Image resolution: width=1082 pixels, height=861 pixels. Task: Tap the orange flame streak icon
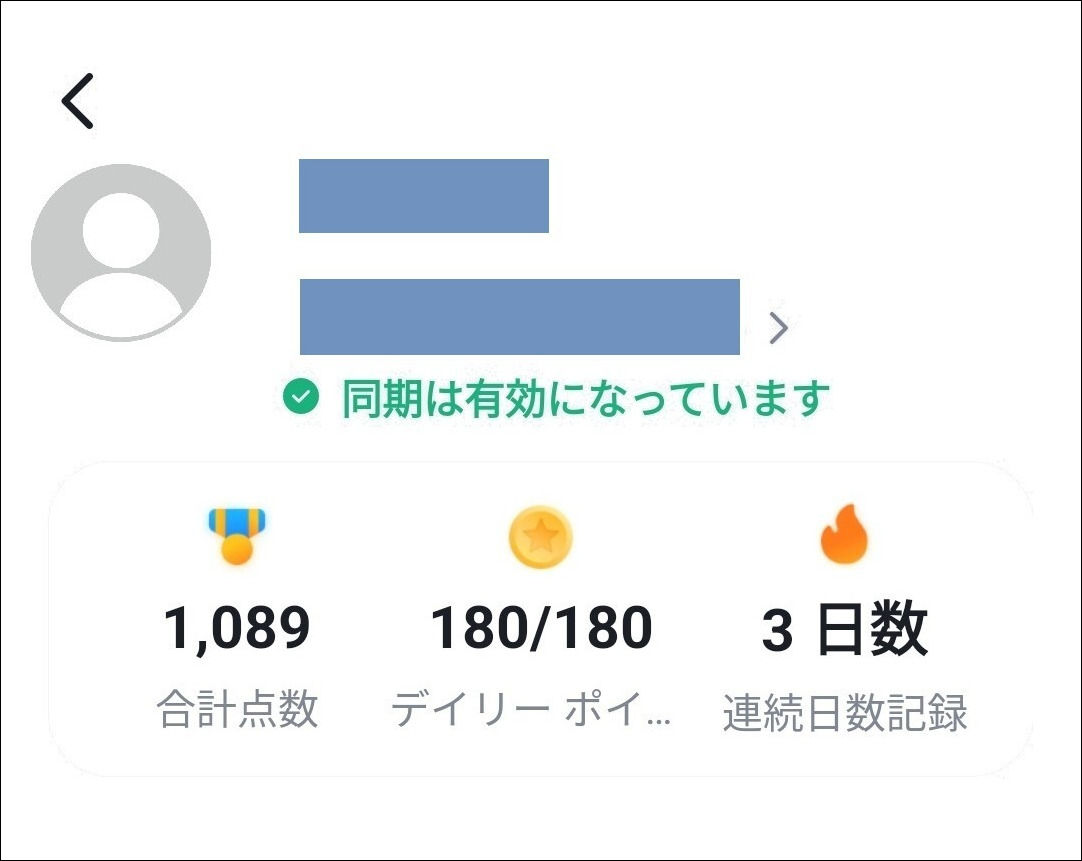pos(844,534)
